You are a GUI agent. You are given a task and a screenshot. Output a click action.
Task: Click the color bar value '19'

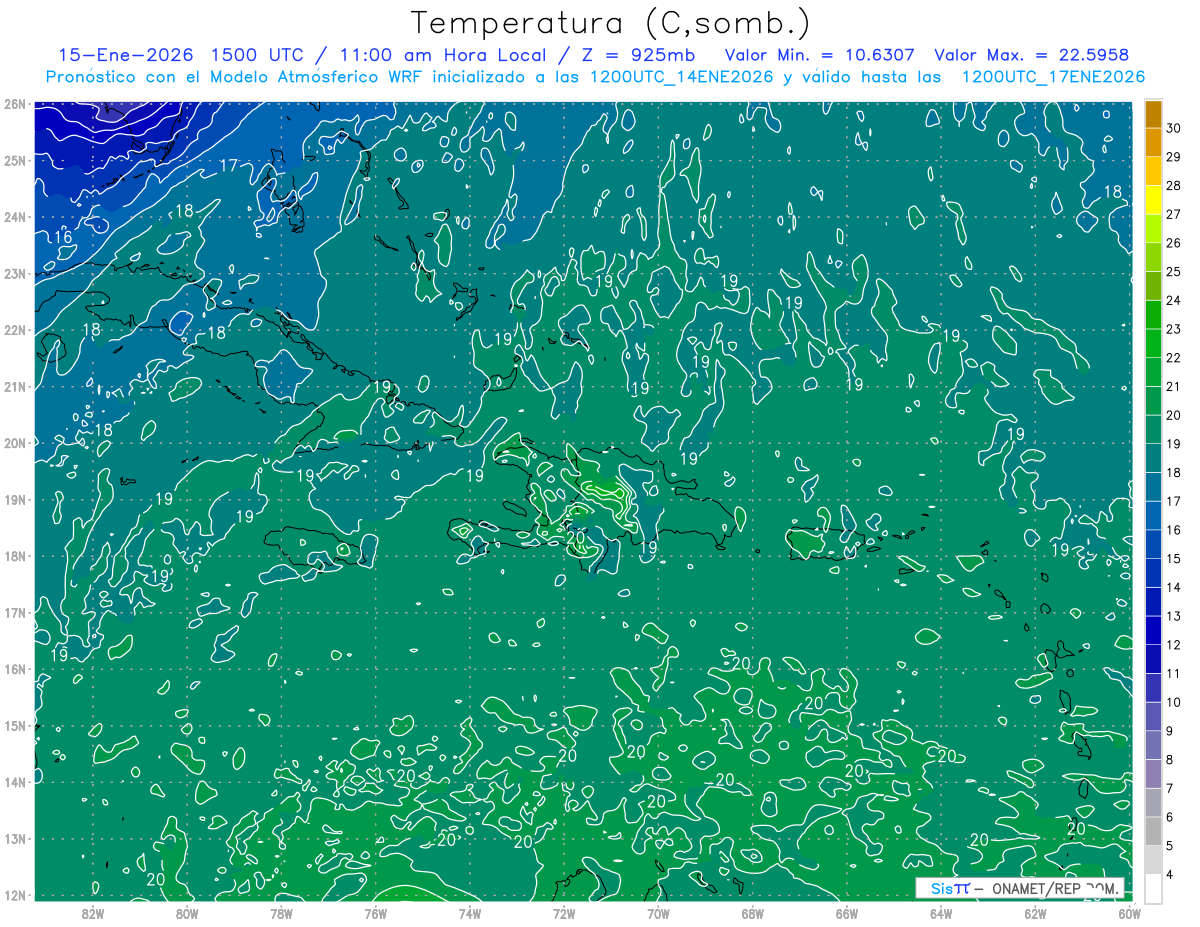[1173, 444]
